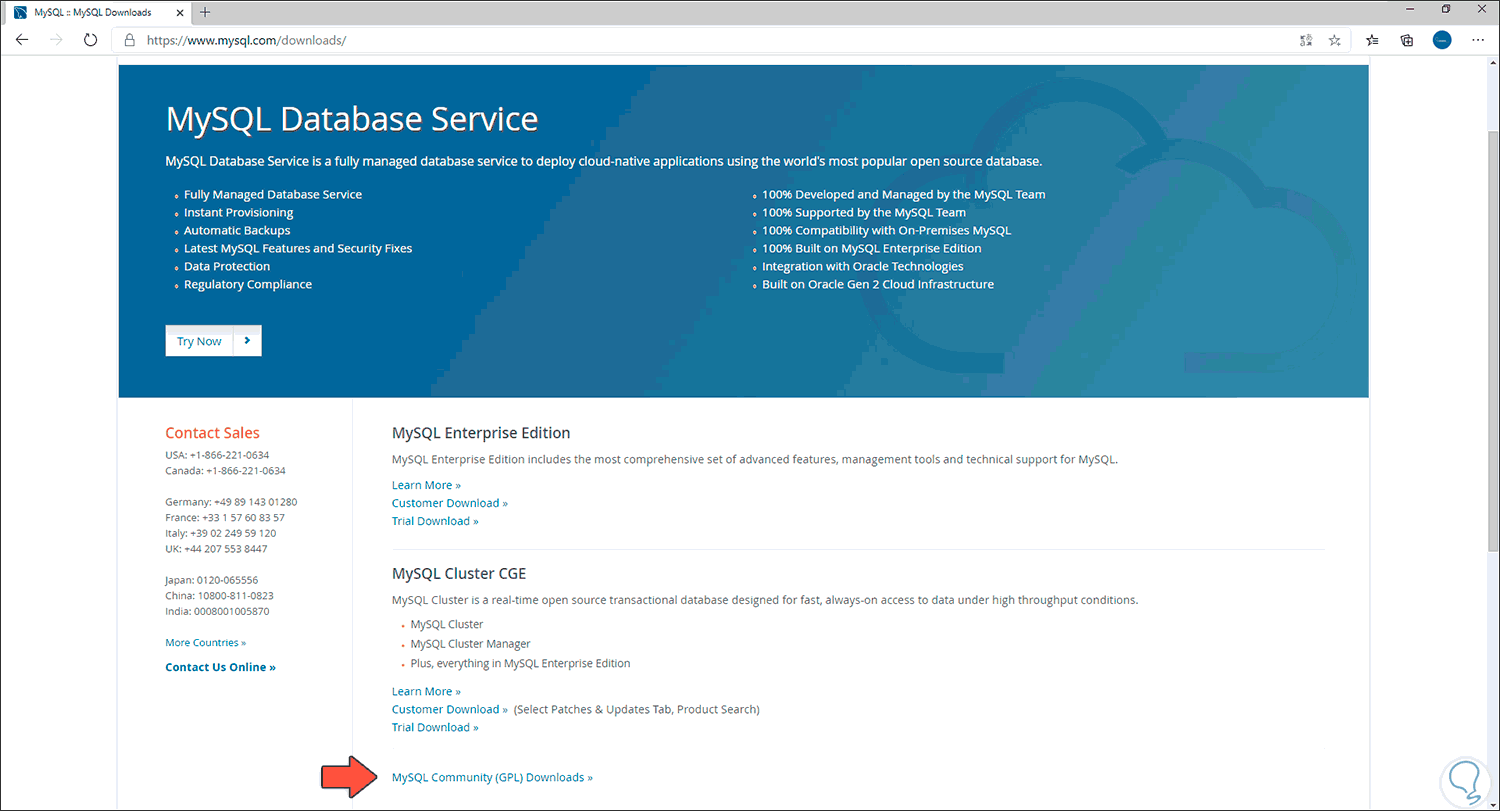Click the 'MySQL Enterprise Edition' section heading
1500x811 pixels.
[481, 433]
